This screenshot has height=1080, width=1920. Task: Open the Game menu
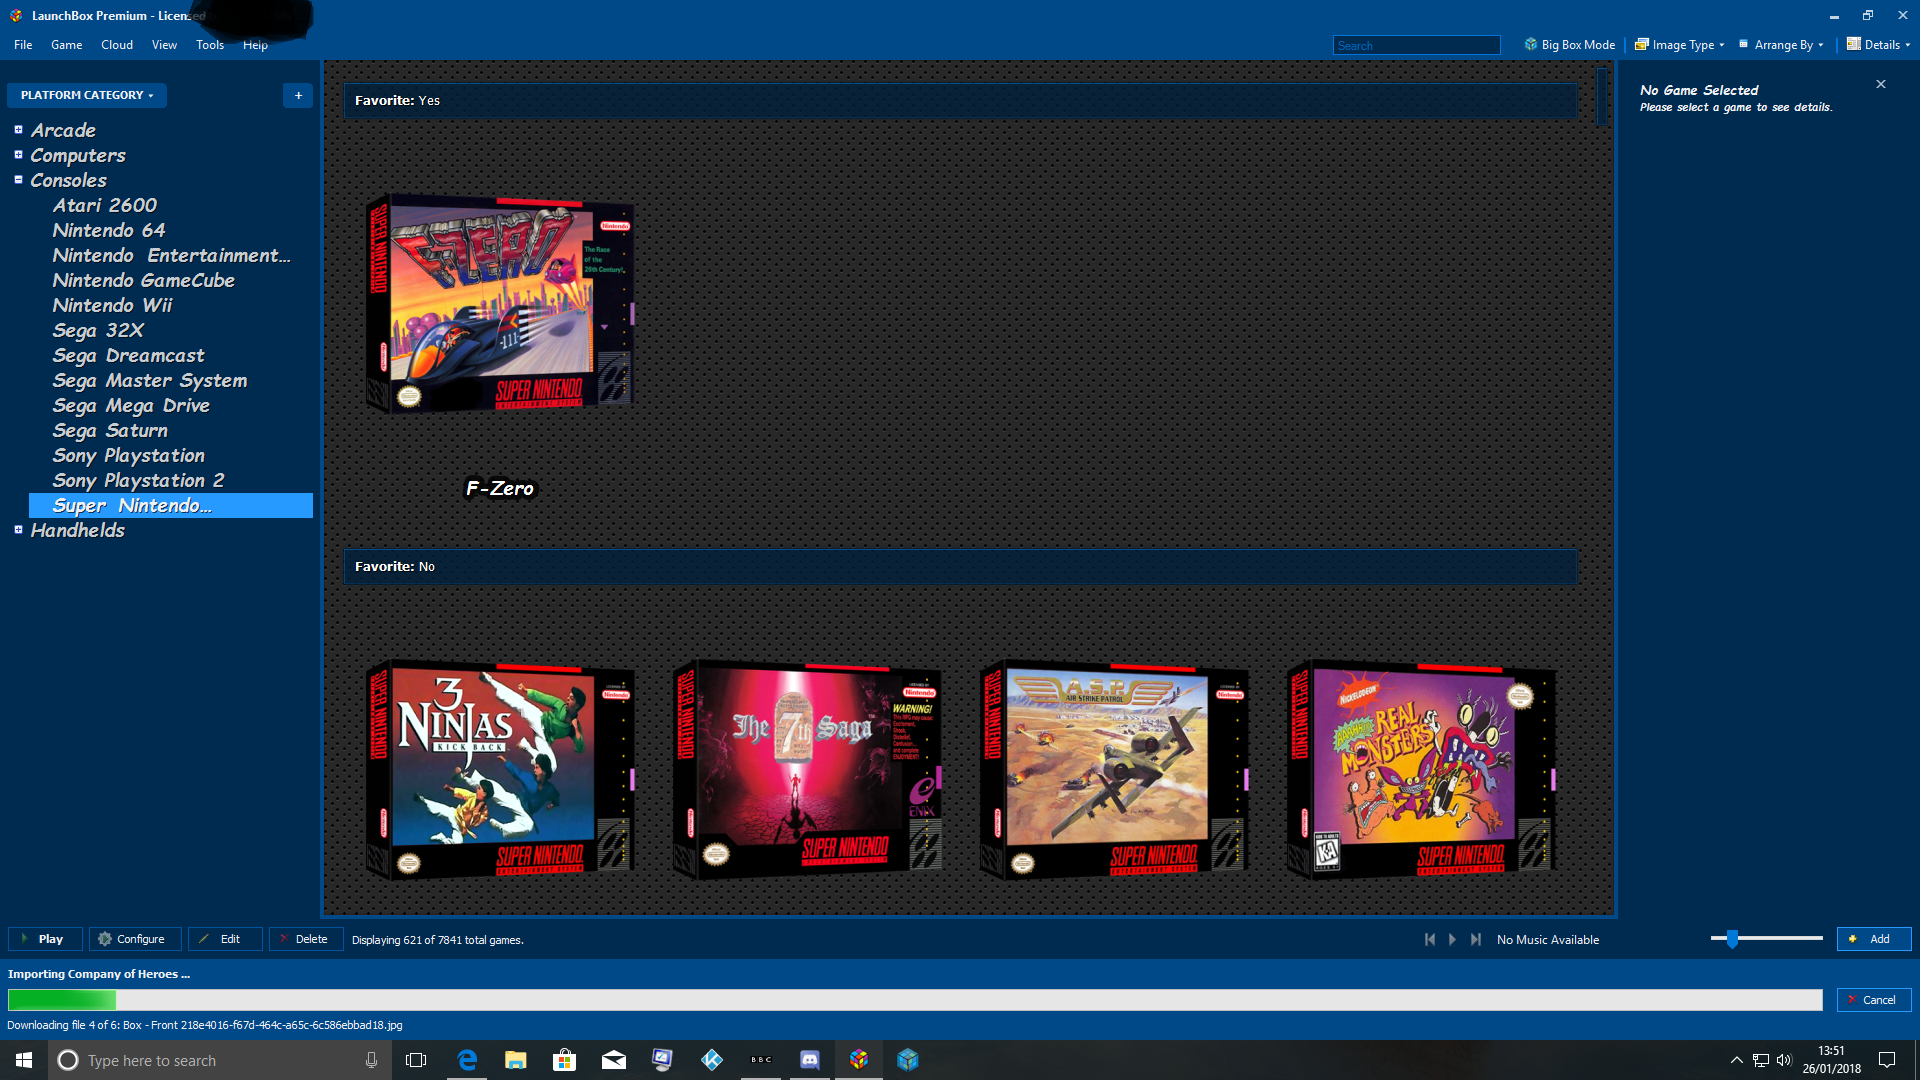[67, 45]
